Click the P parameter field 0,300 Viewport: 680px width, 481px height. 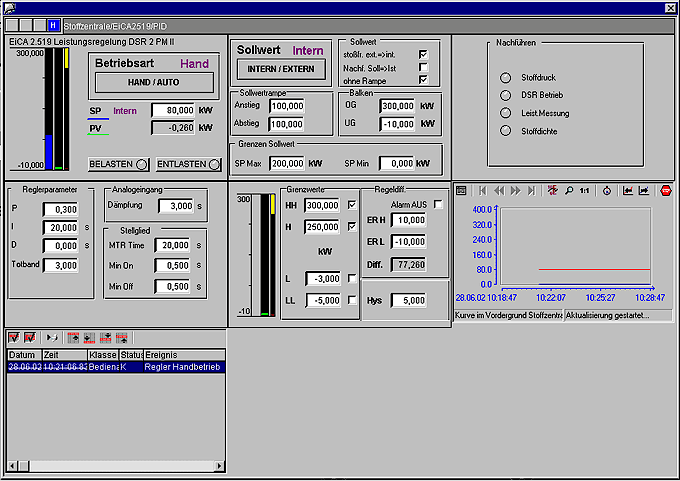coord(61,209)
